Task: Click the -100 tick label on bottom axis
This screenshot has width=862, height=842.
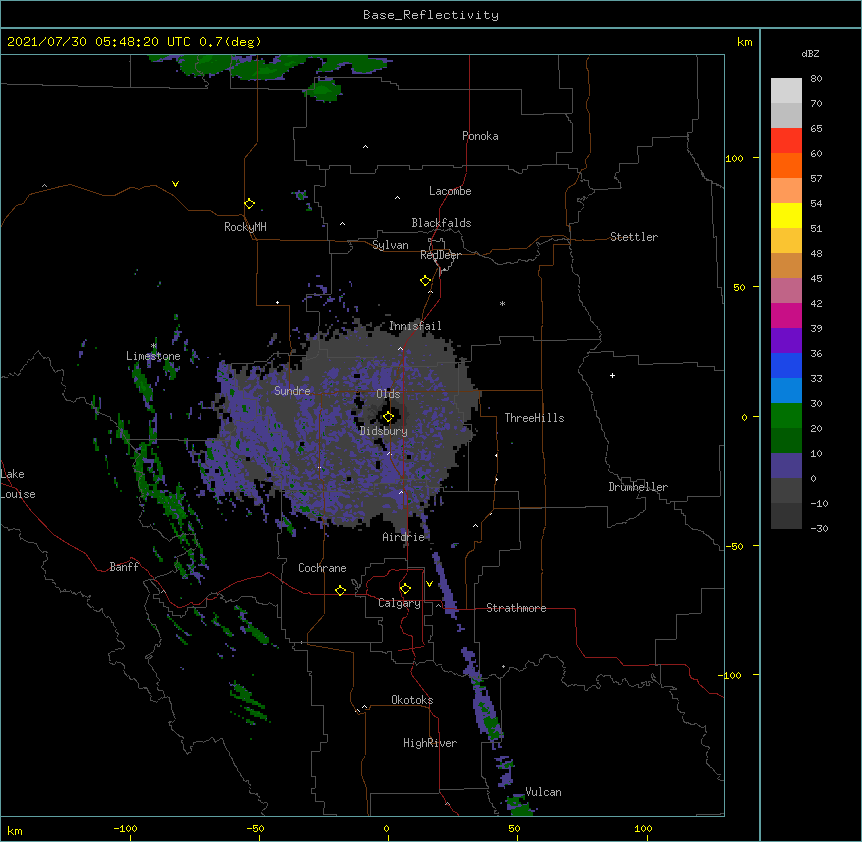Action: pos(125,828)
